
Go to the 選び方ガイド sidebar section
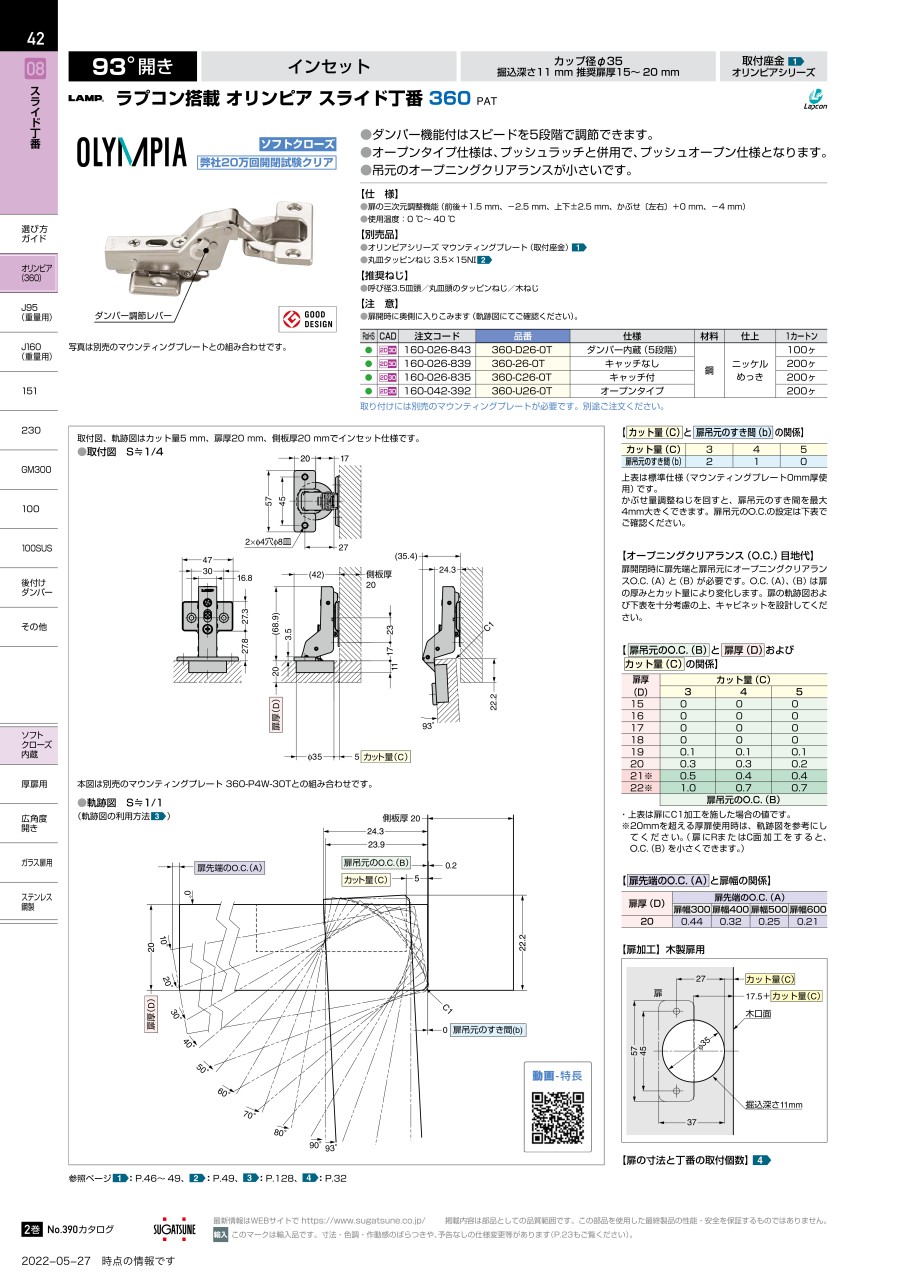tap(30, 235)
